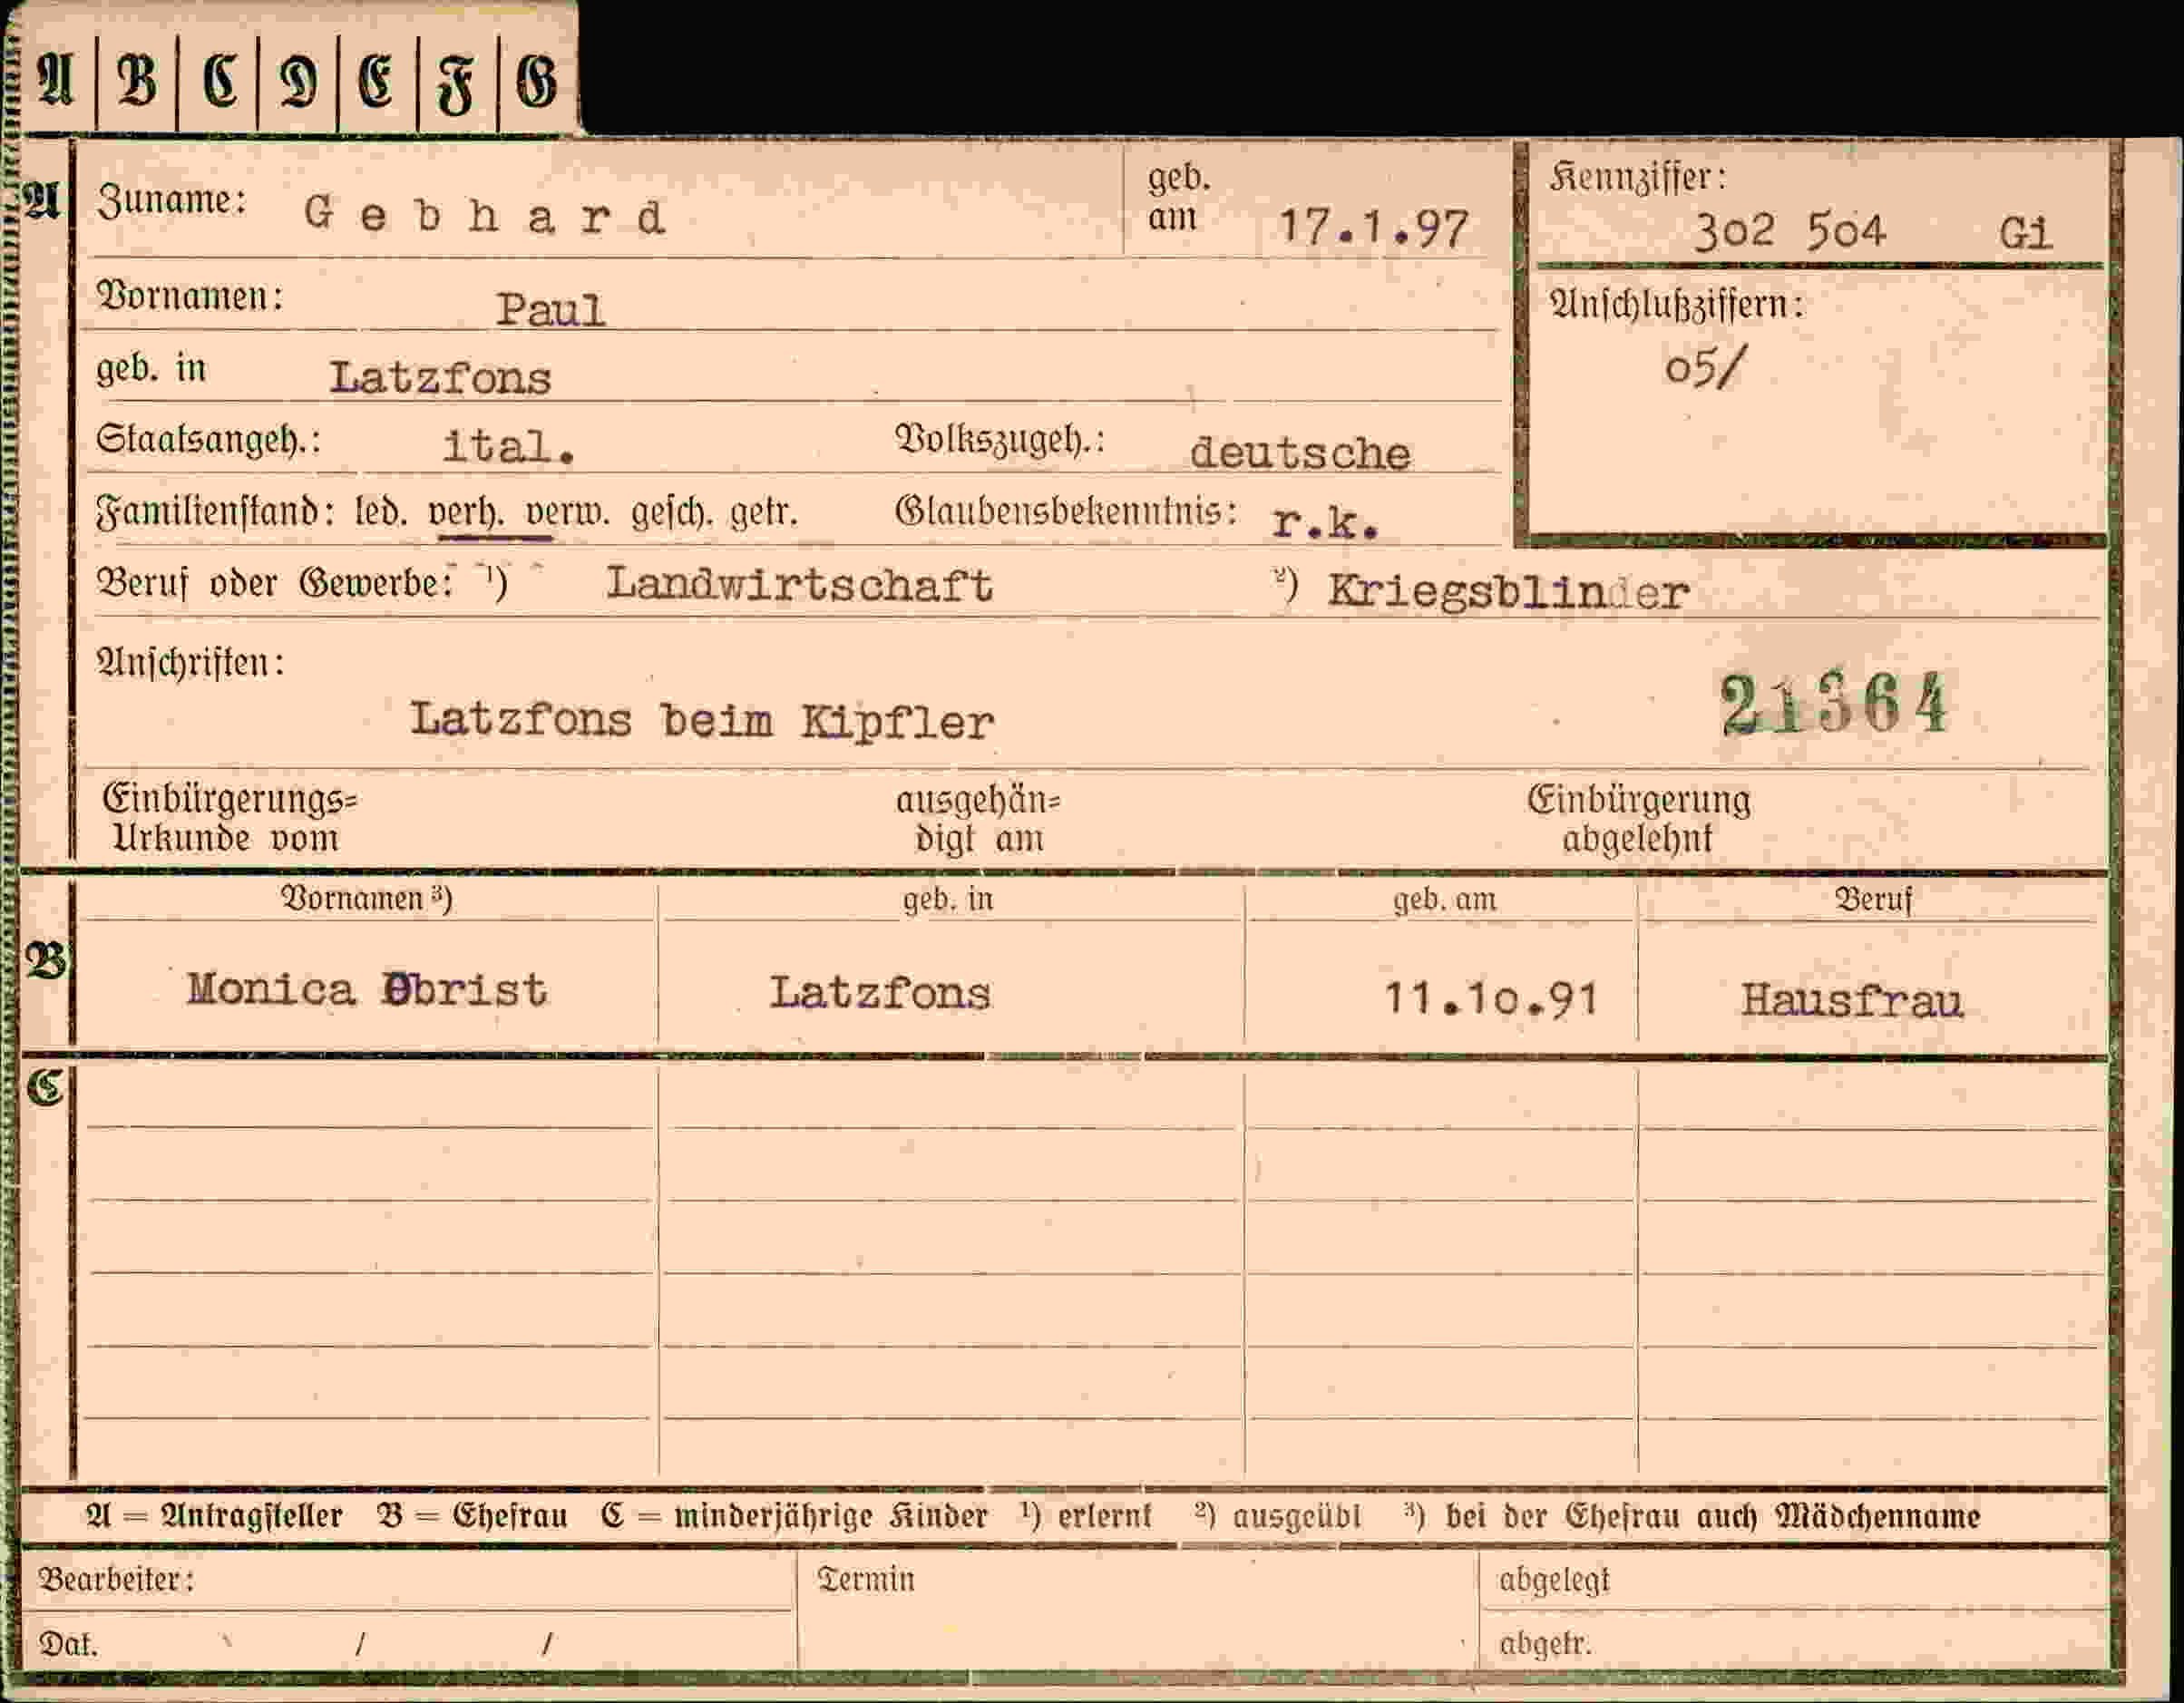
Task: Click the index tab letter G
Action: point(536,80)
